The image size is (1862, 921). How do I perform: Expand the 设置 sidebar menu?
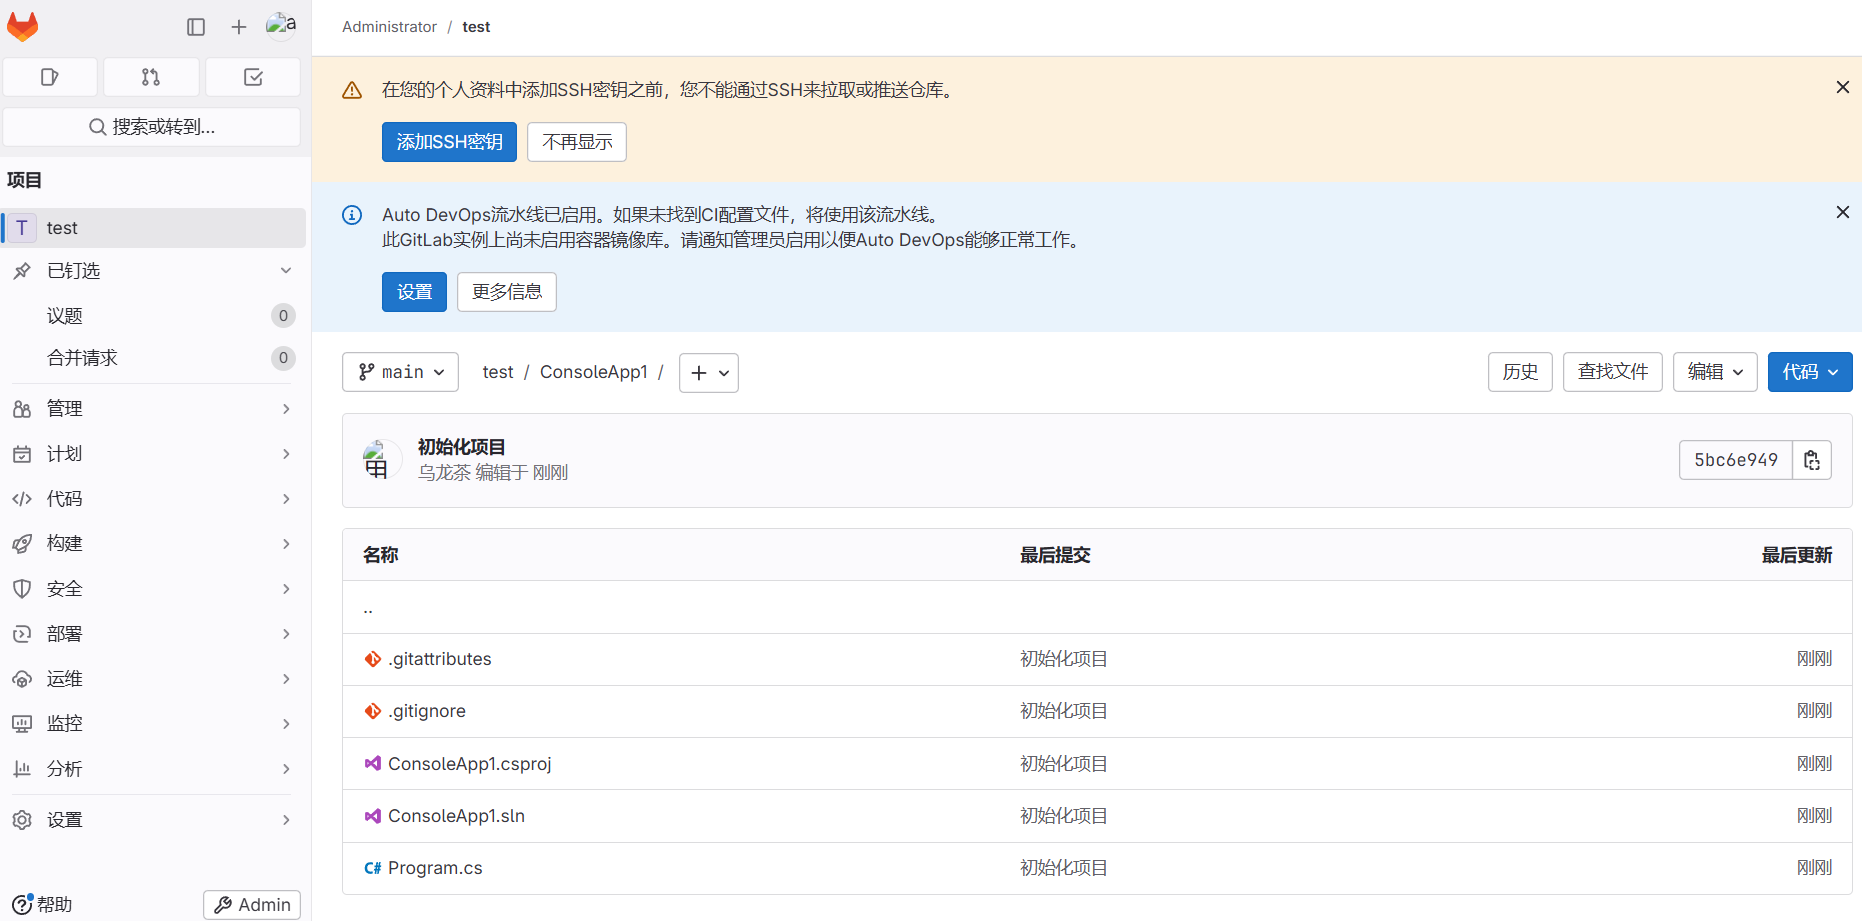154,820
